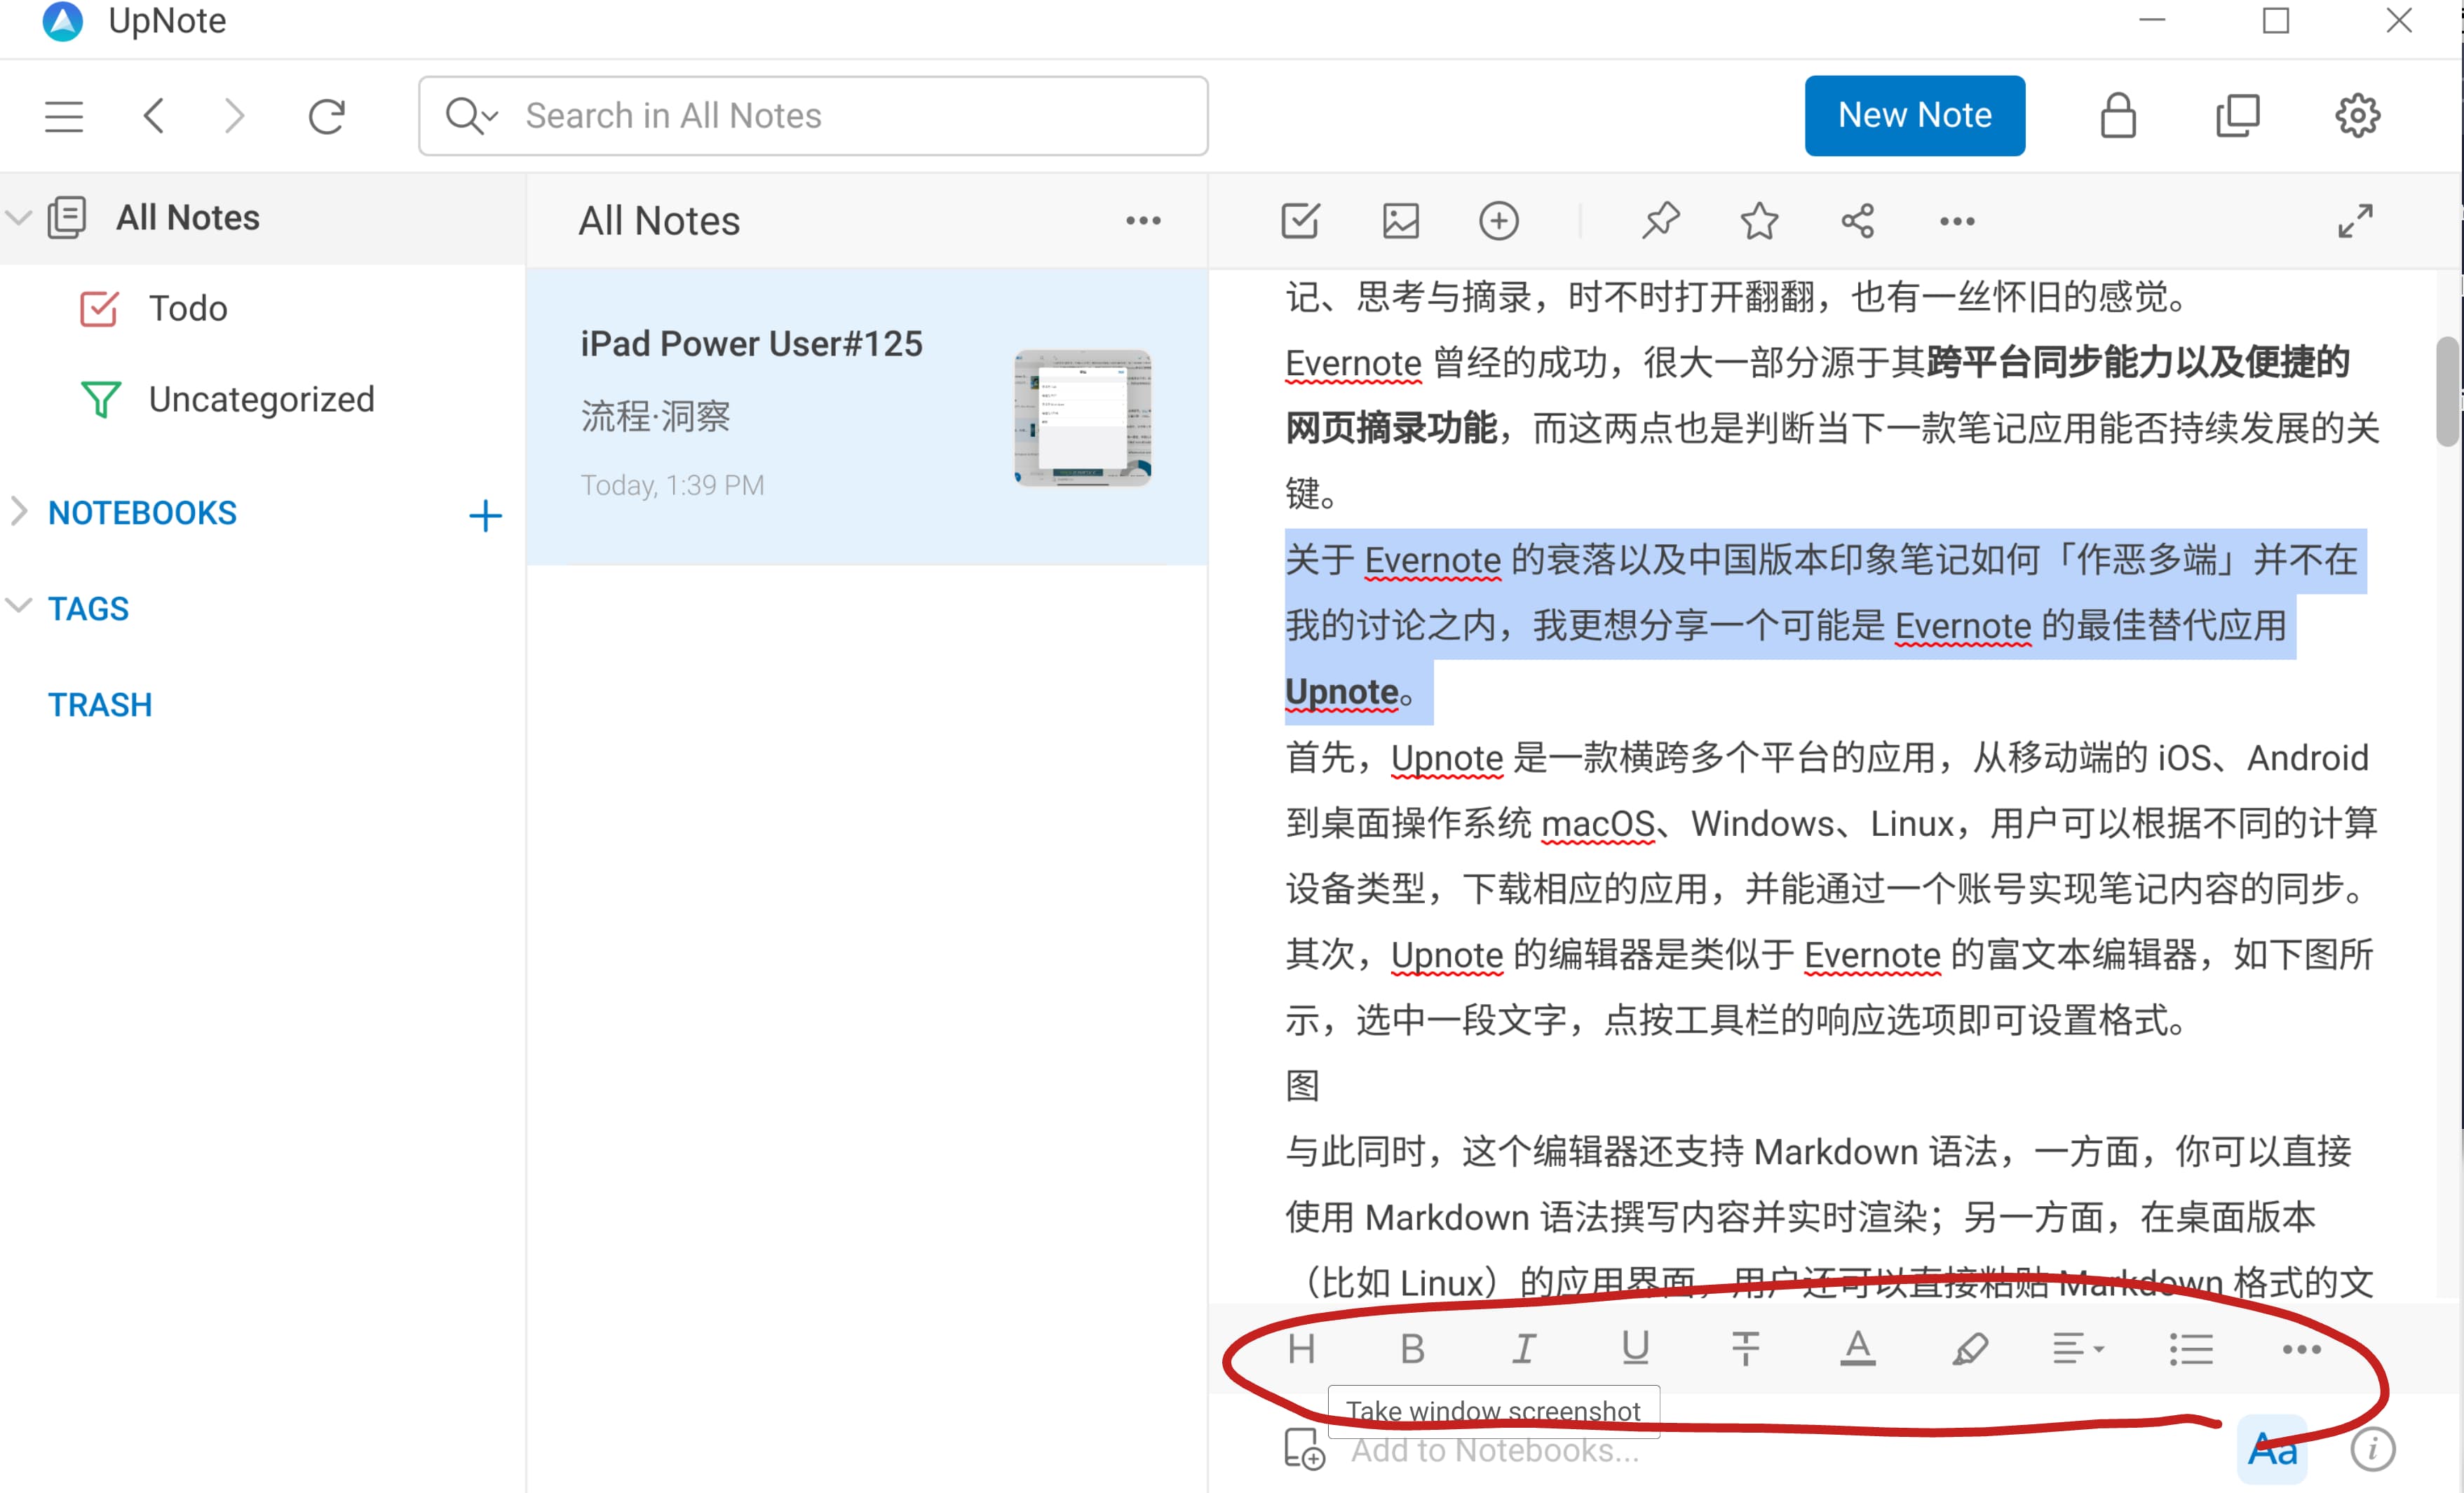
Task: Toggle strikethrough formatting
Action: point(1746,1349)
